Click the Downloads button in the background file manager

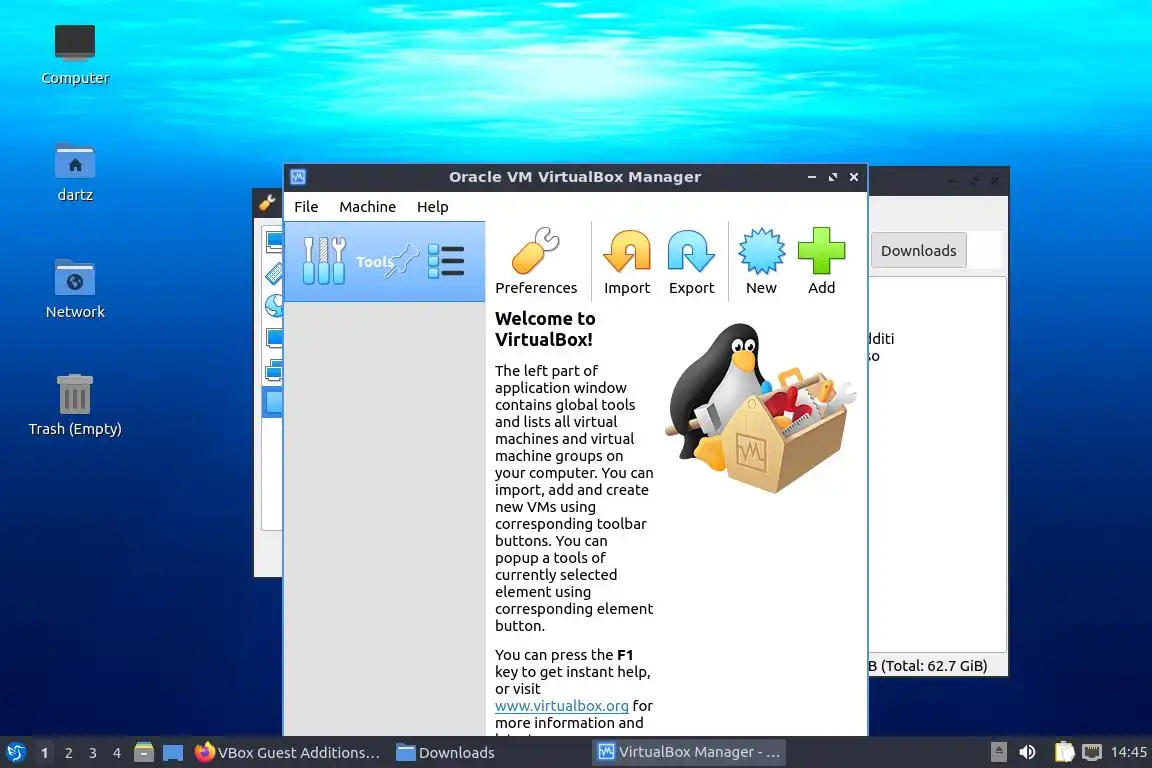click(x=918, y=251)
